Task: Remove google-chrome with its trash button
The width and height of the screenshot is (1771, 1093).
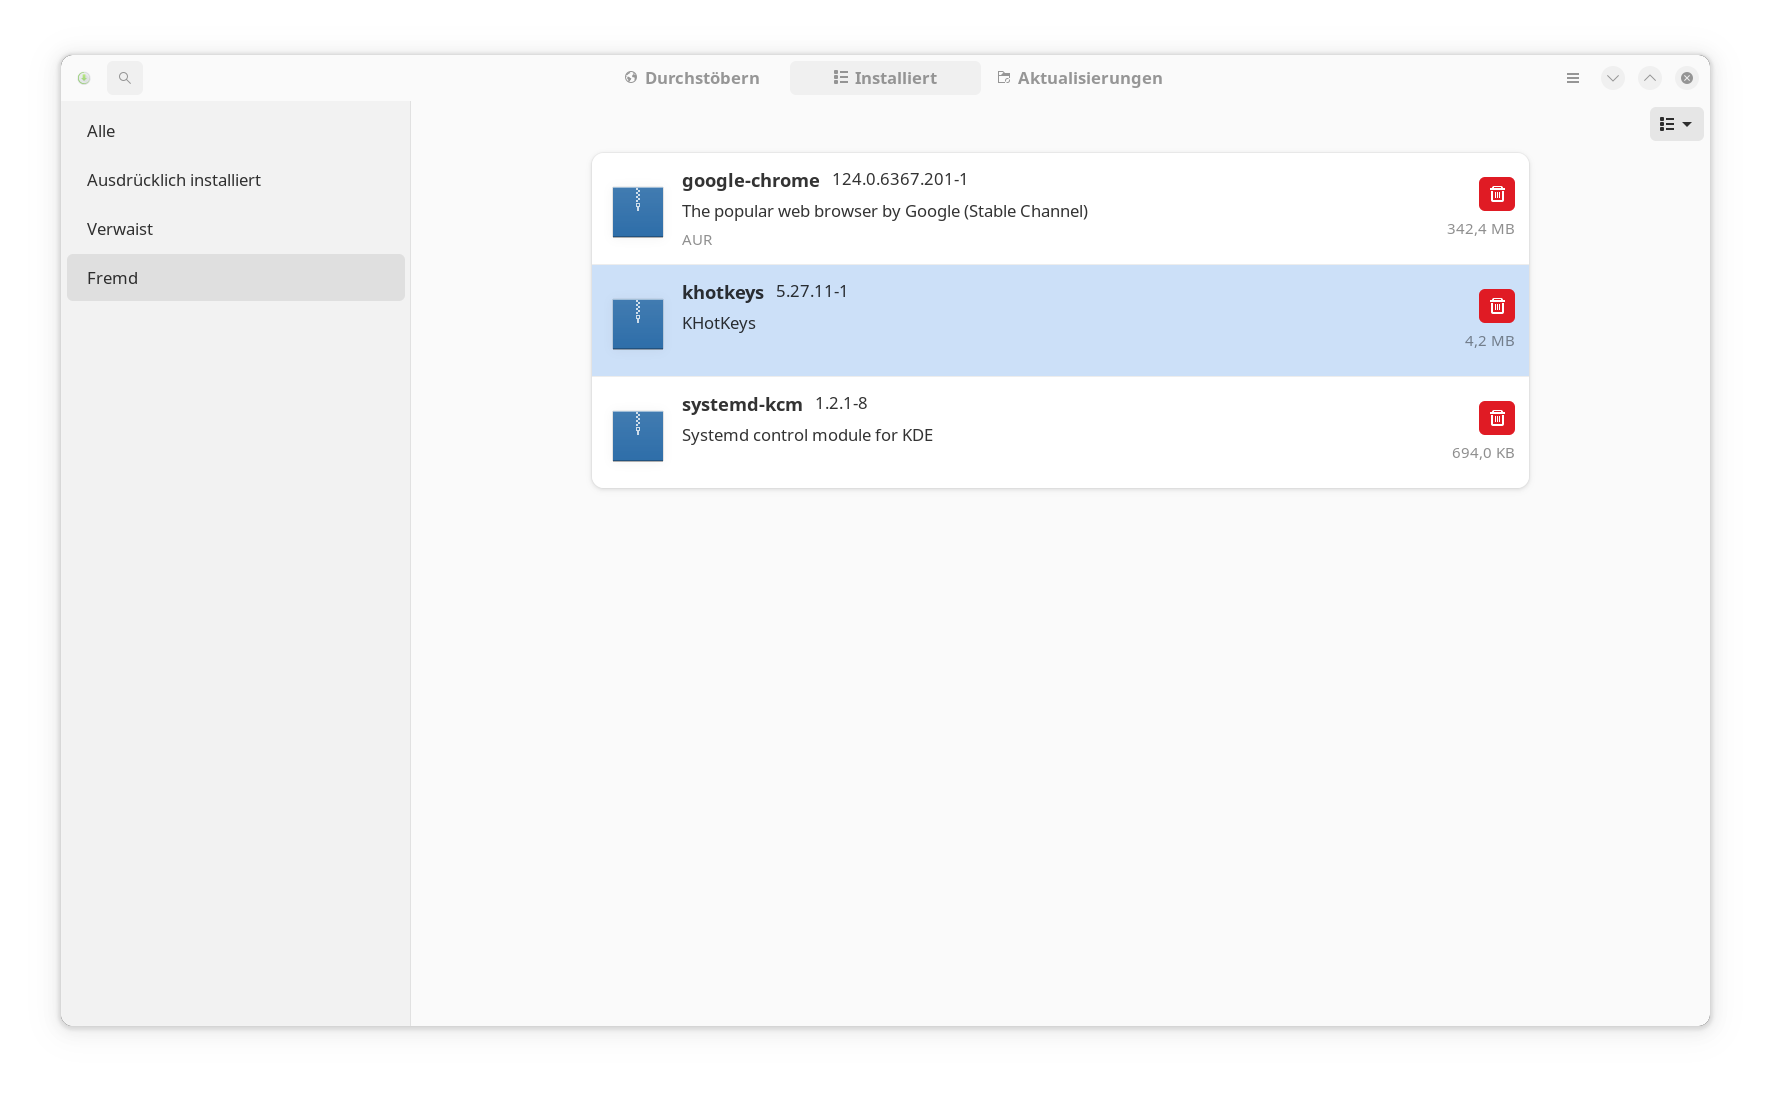Action: pyautogui.click(x=1496, y=194)
